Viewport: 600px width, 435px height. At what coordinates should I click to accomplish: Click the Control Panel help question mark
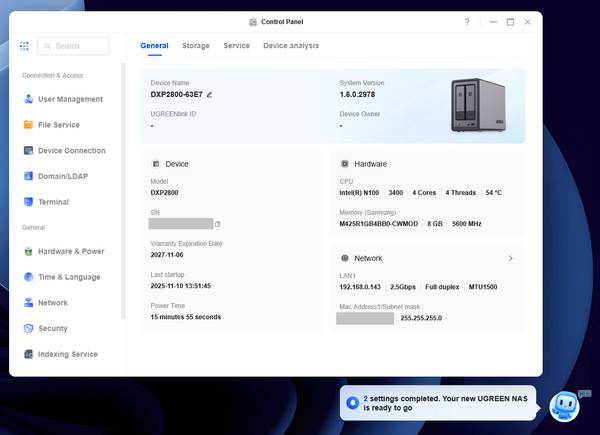click(x=467, y=21)
